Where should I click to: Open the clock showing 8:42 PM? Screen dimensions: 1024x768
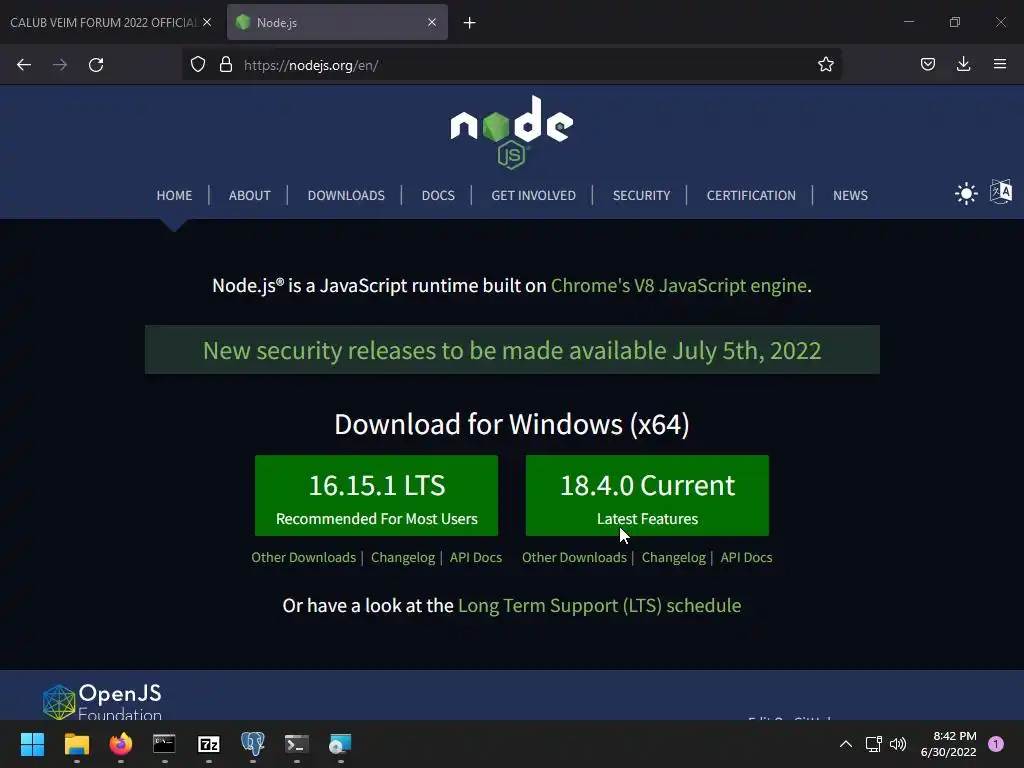point(949,744)
